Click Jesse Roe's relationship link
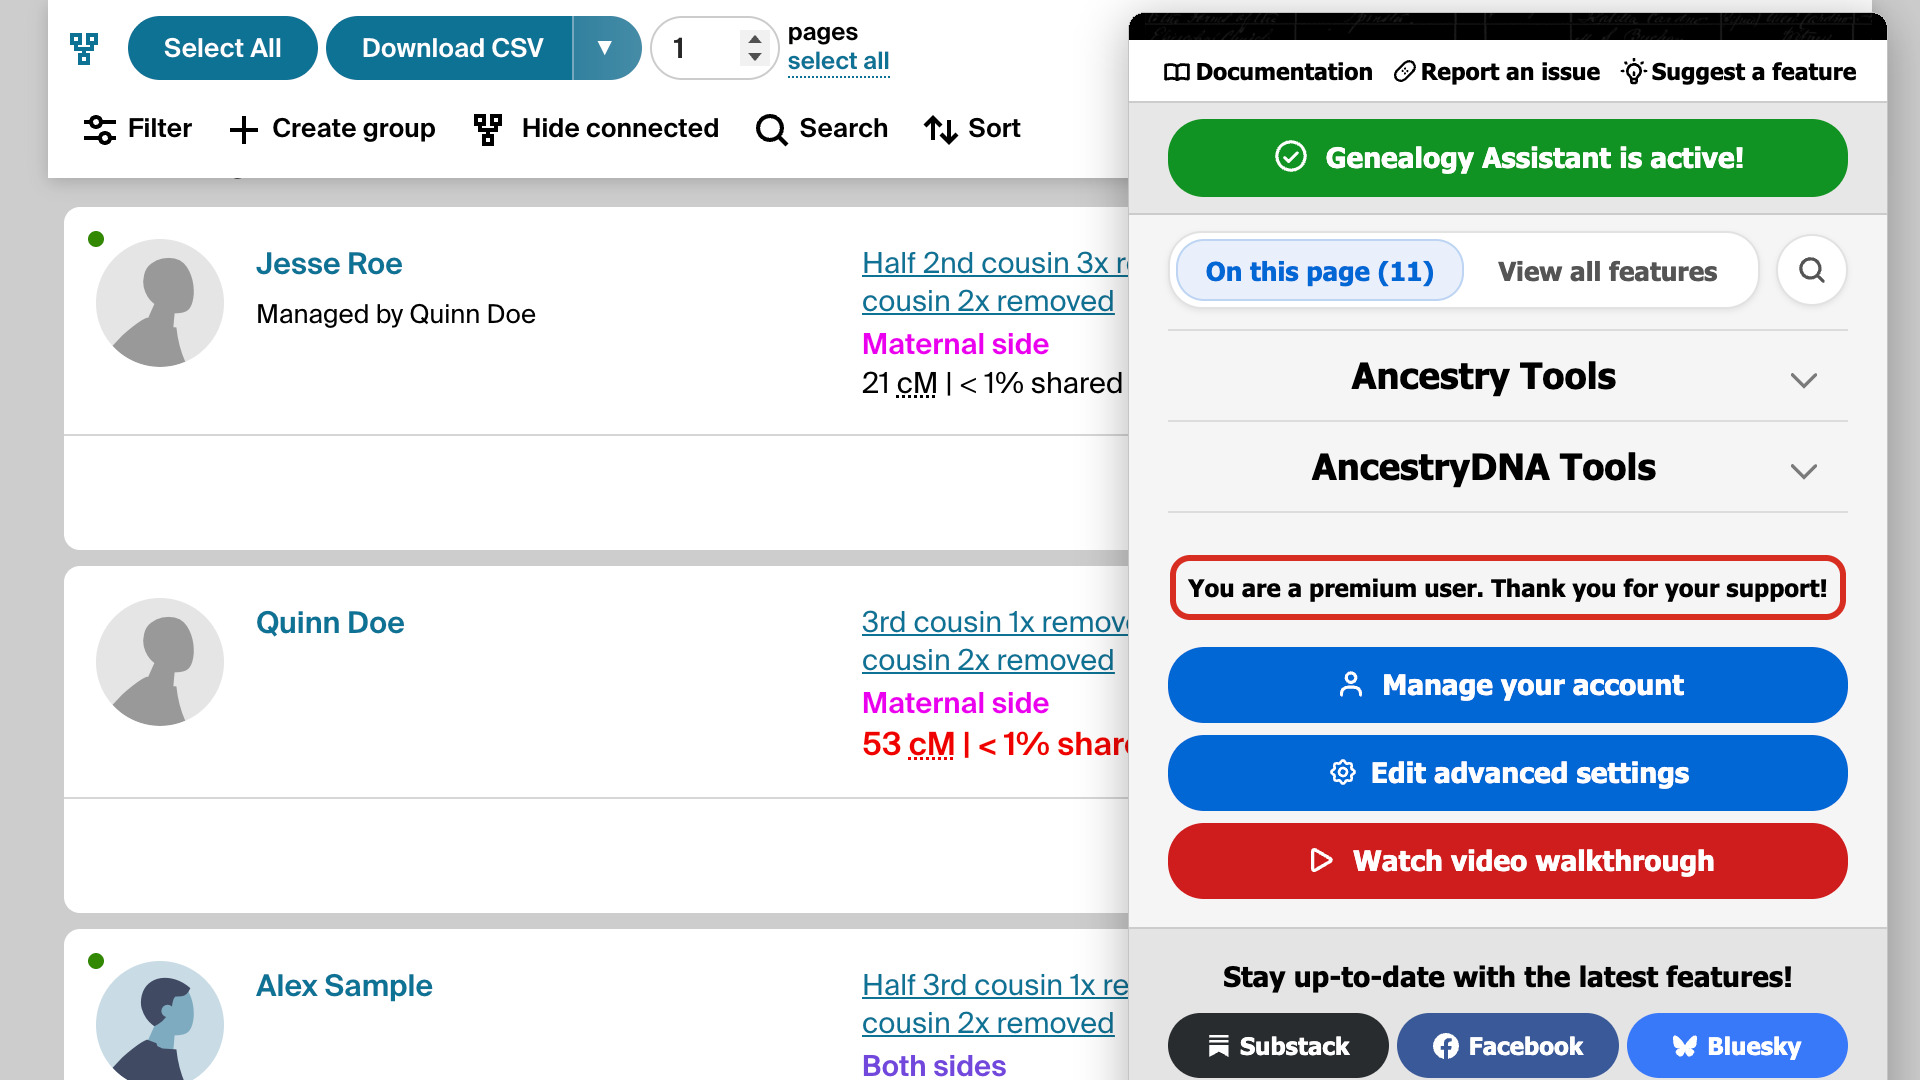This screenshot has width=1920, height=1080. coord(995,282)
